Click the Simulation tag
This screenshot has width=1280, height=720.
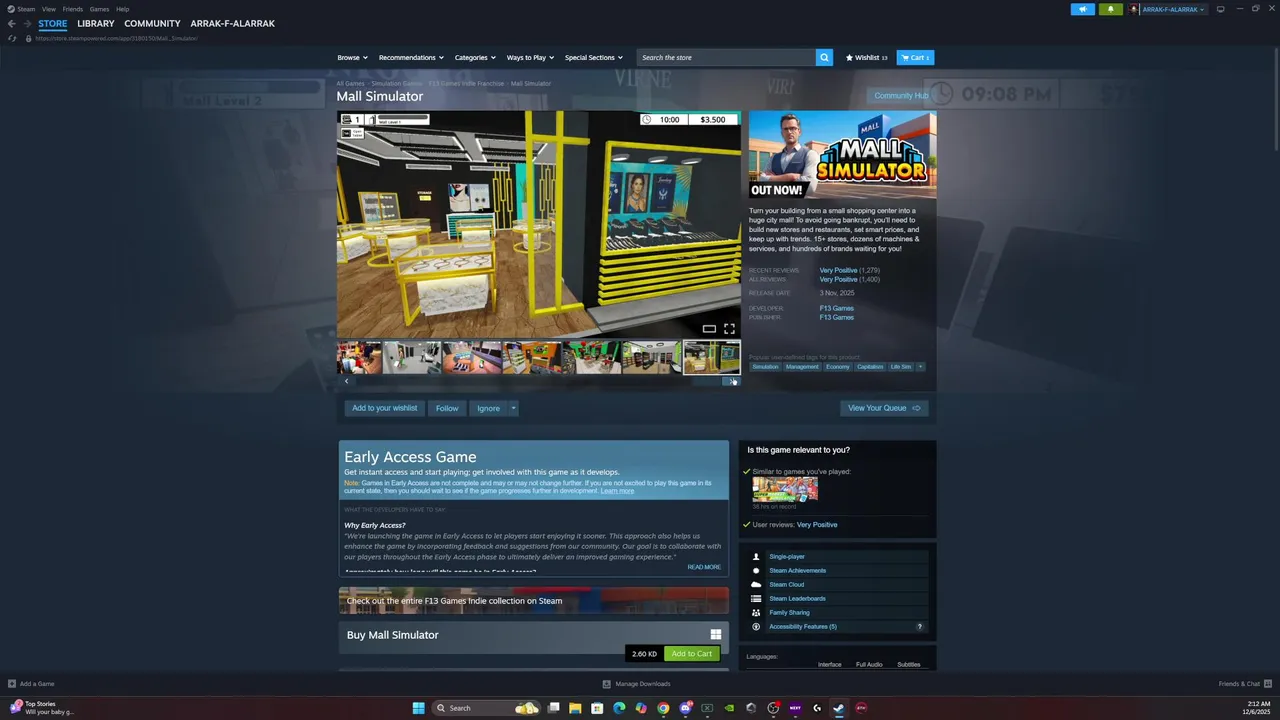click(x=765, y=367)
